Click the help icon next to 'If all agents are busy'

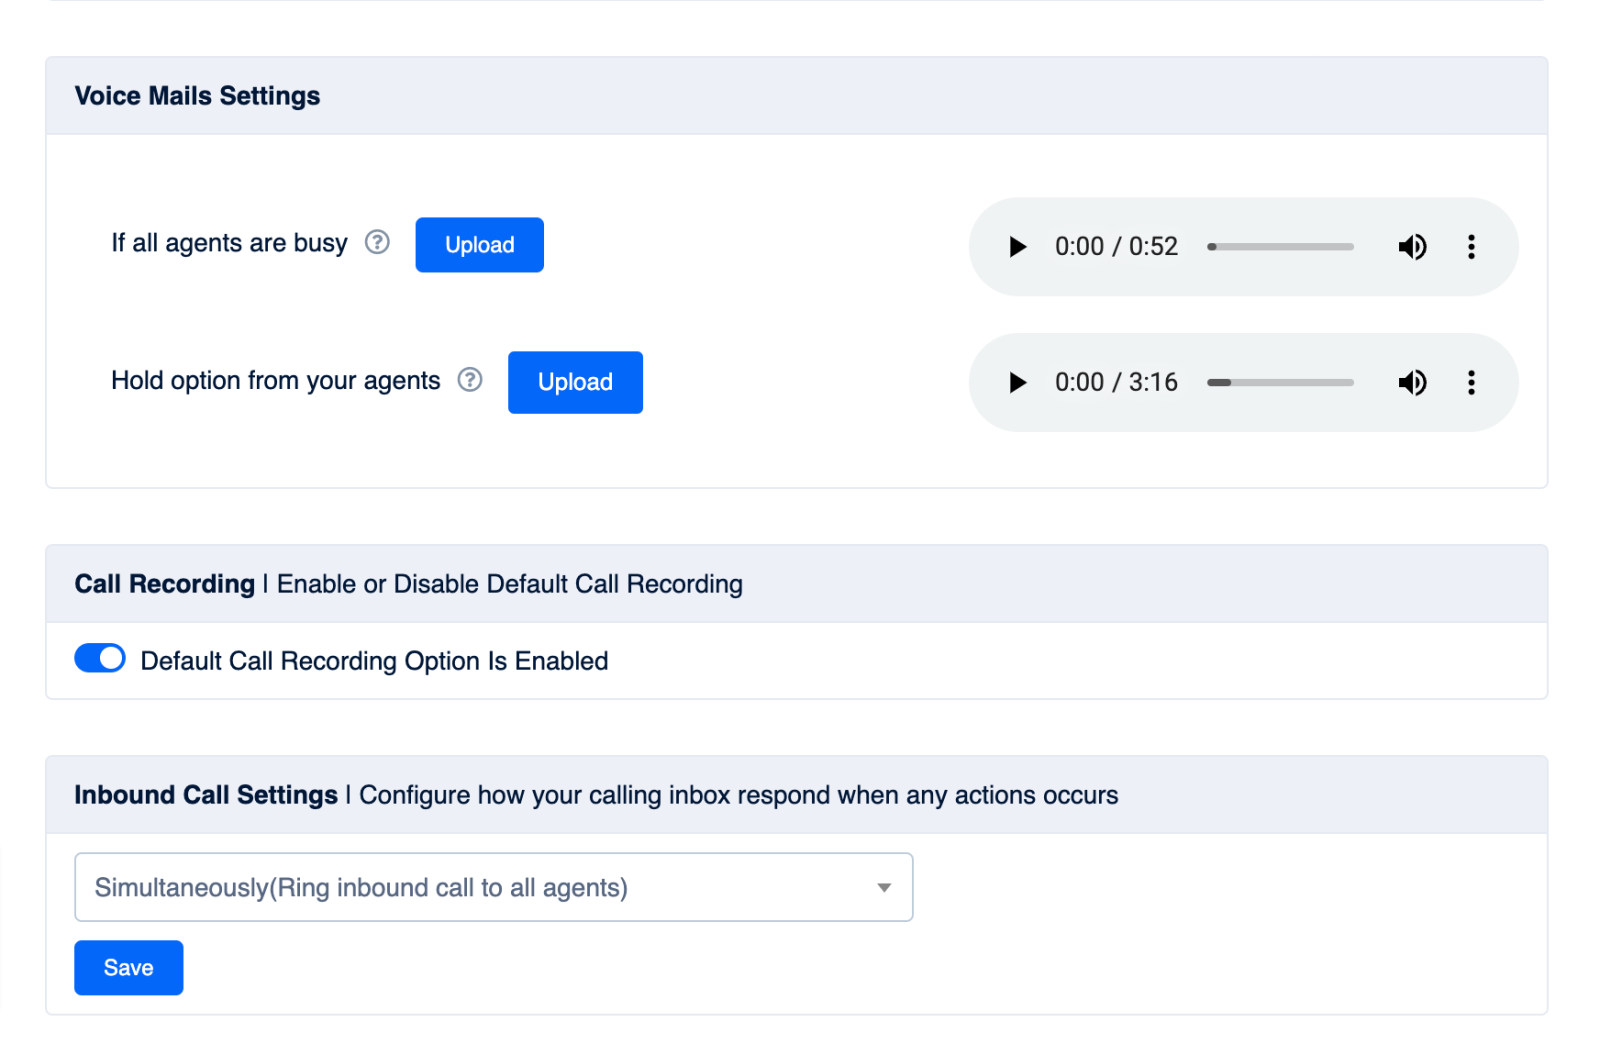point(377,241)
